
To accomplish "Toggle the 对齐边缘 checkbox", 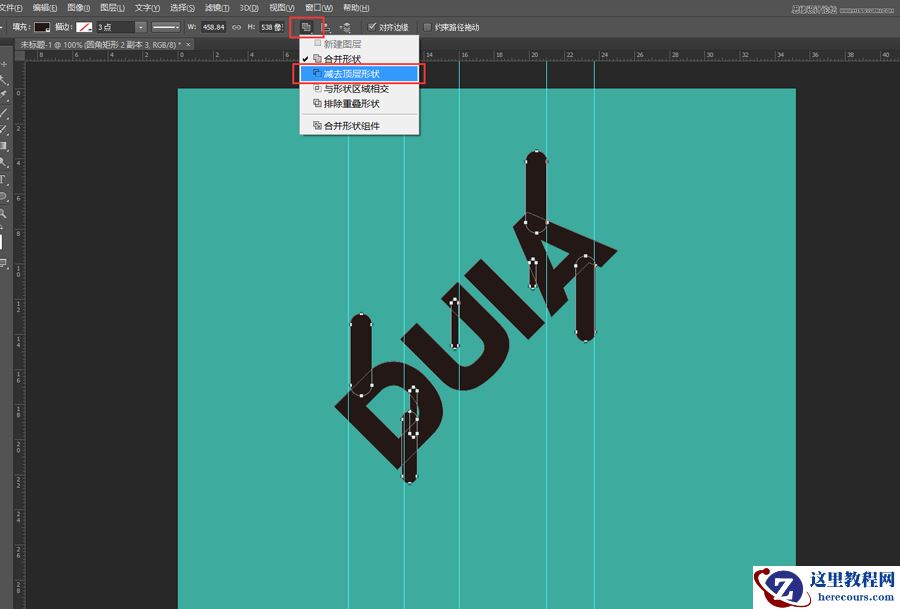I will pyautogui.click(x=373, y=27).
